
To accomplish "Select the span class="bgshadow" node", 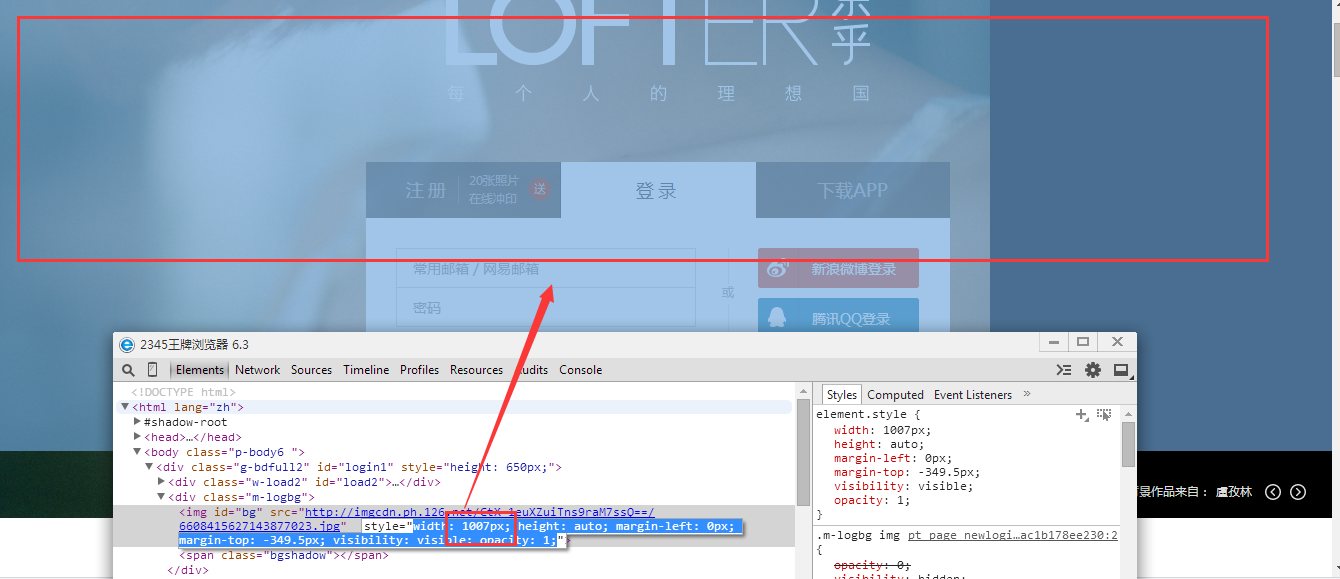I will pos(283,555).
